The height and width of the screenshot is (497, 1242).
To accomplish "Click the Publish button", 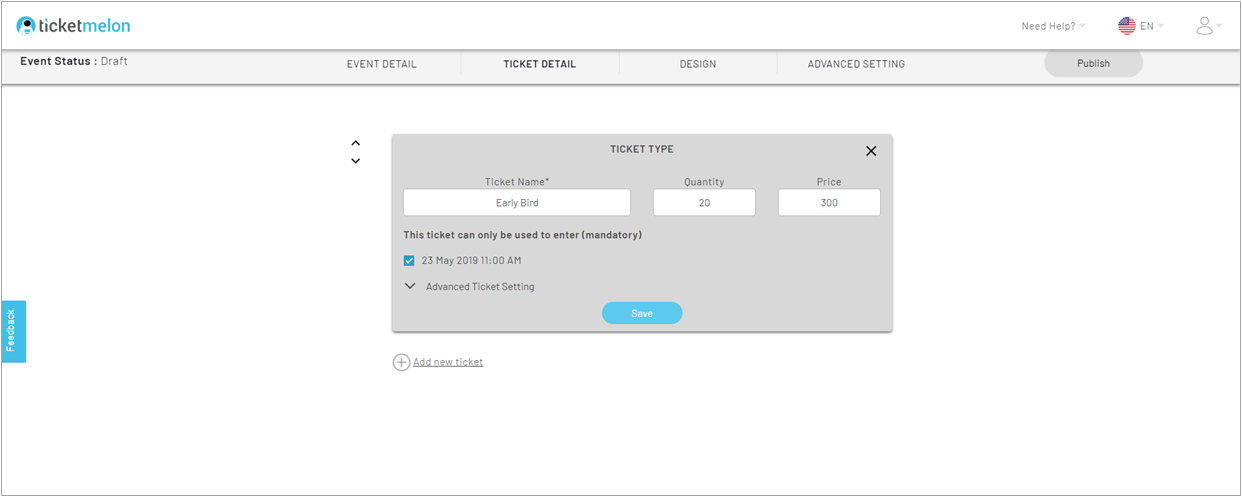I will (1093, 63).
